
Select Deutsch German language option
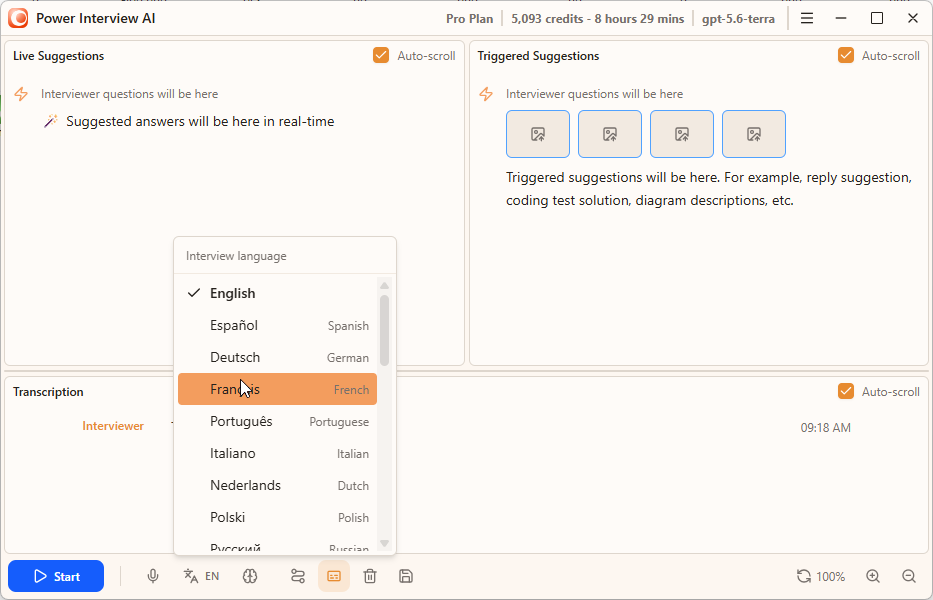[277, 358]
